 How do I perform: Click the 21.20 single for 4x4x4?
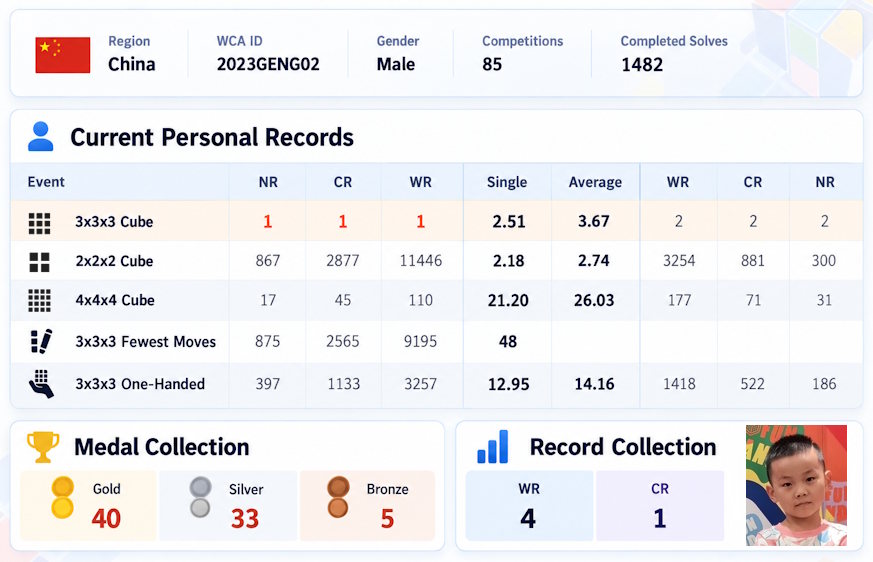(508, 300)
